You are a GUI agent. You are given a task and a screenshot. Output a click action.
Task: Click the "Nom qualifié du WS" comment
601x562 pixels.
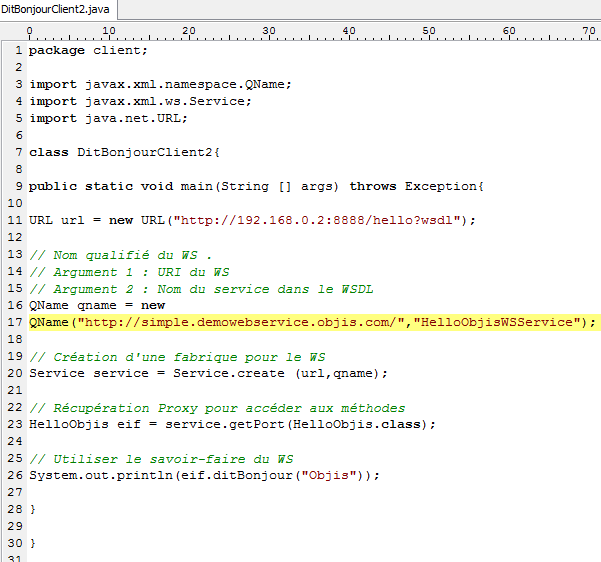pyautogui.click(x=120, y=254)
